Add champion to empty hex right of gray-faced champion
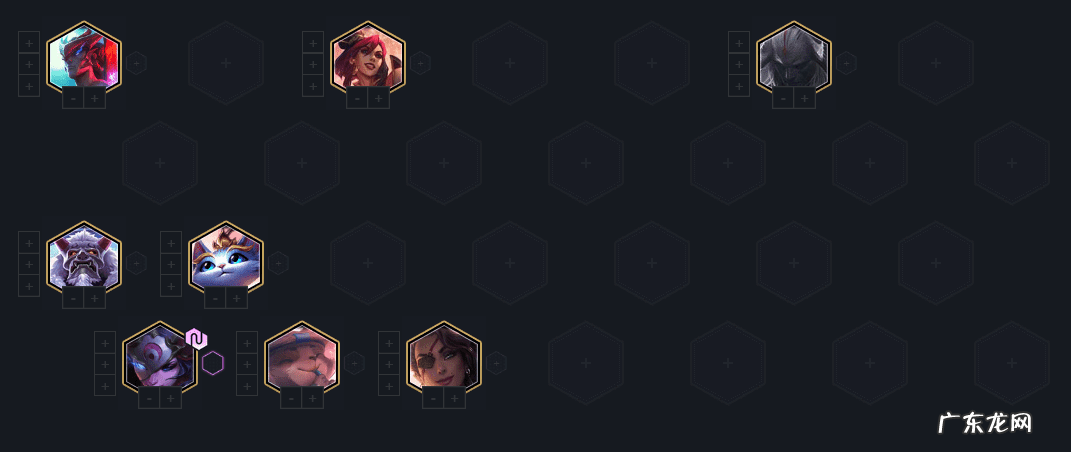 936,63
